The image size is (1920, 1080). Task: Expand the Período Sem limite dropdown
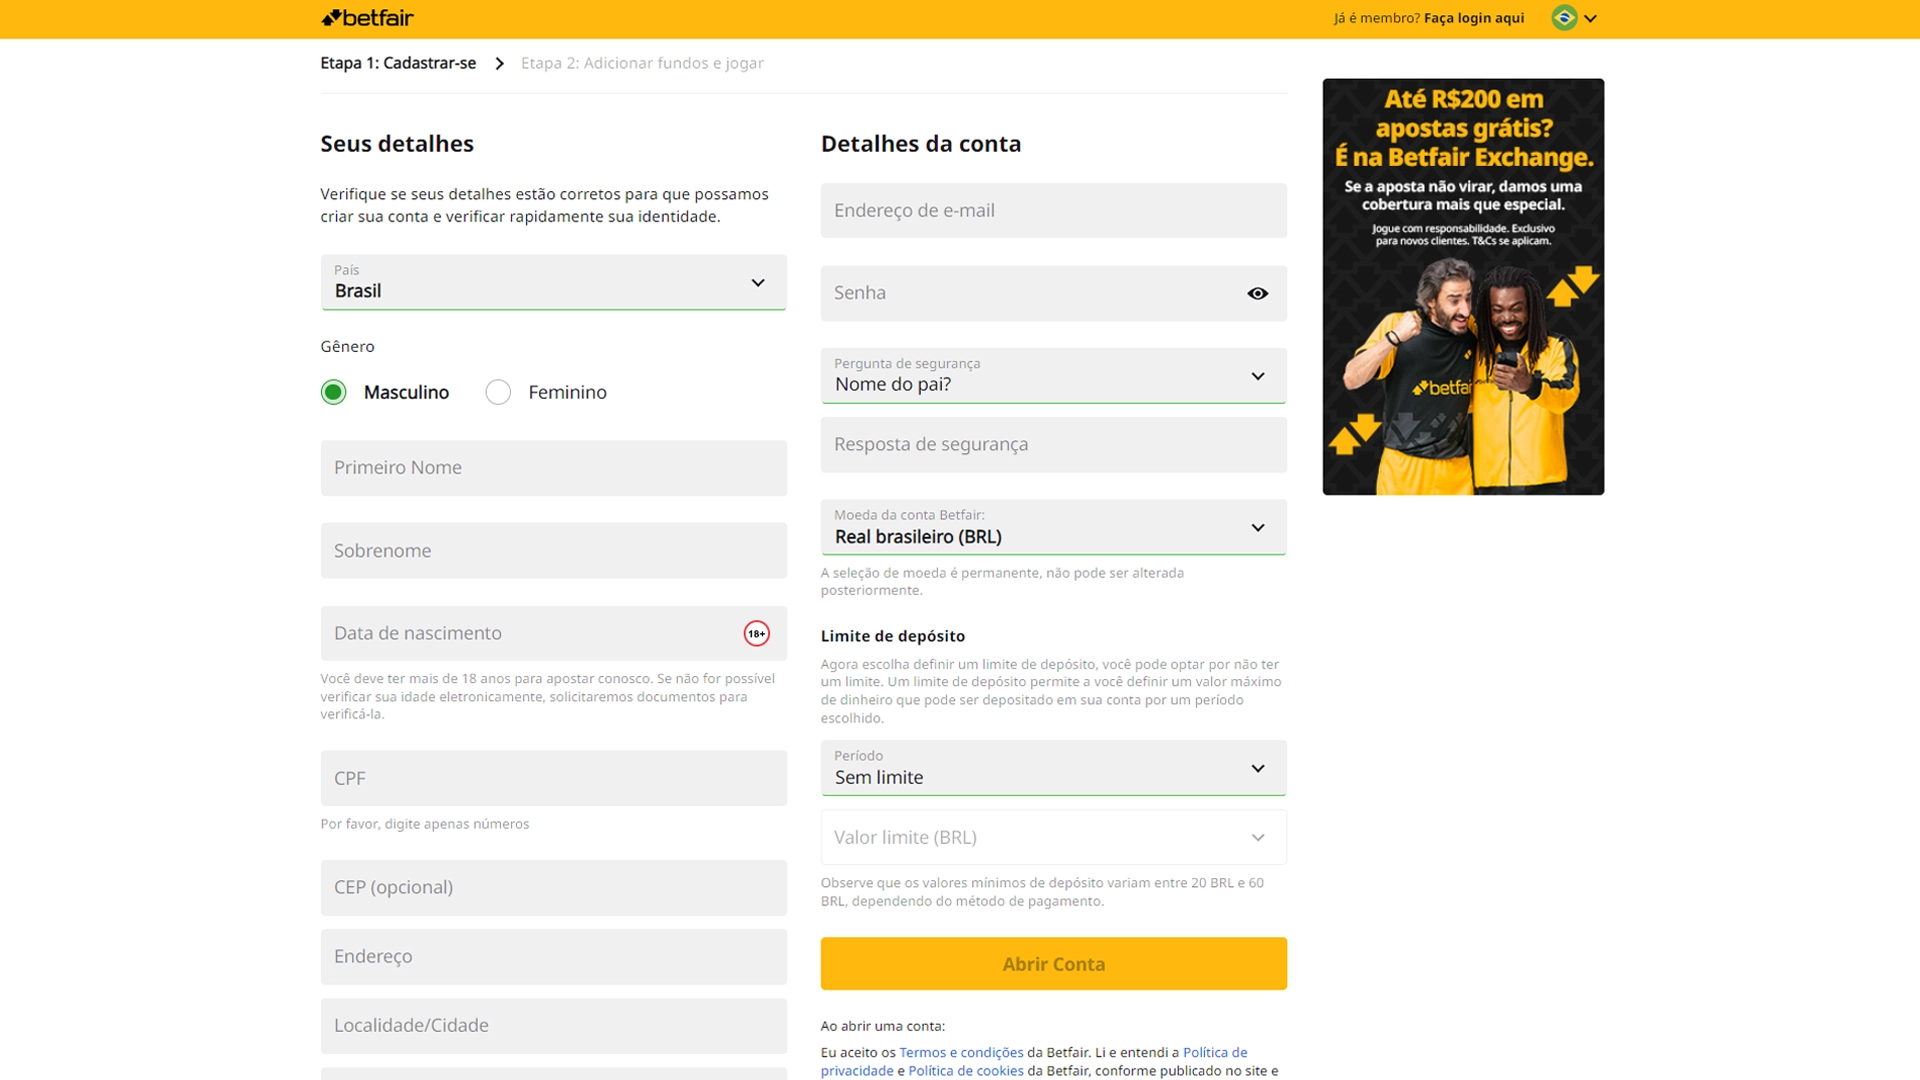click(1053, 768)
